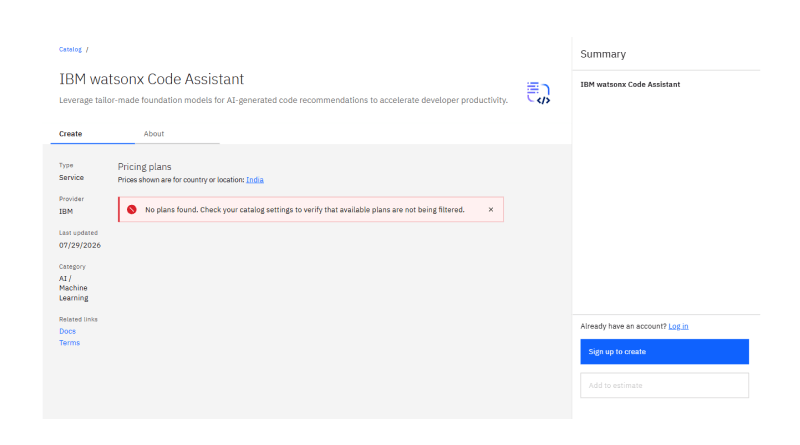Switch to the Create tab
The image size is (800, 445).
click(92, 134)
